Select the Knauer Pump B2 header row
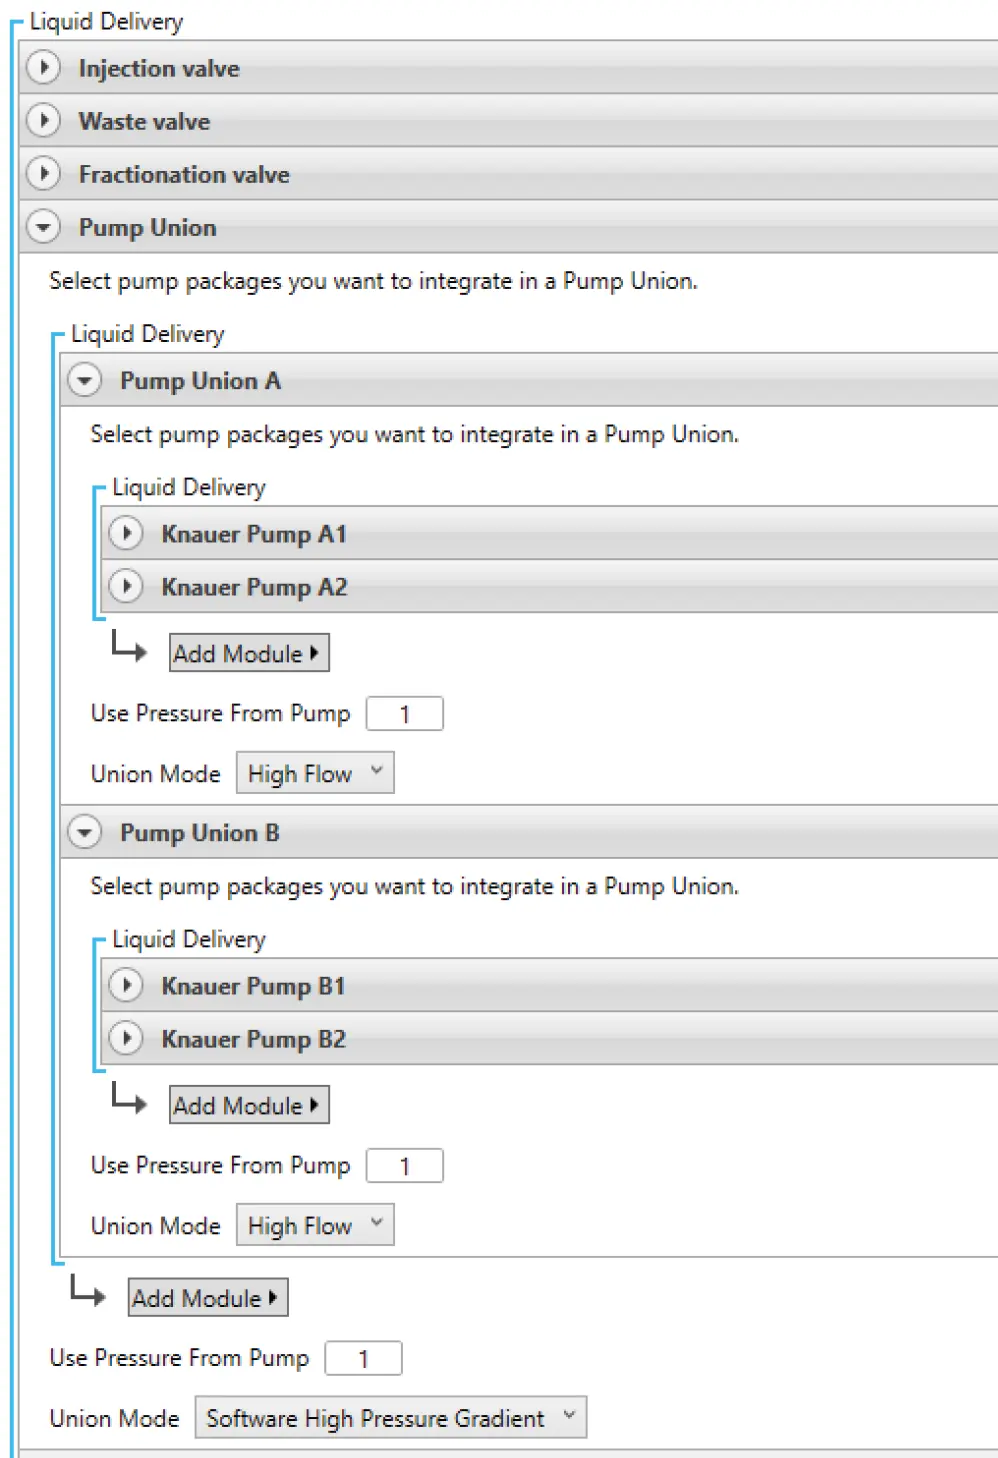The width and height of the screenshot is (998, 1458). pos(550,1038)
